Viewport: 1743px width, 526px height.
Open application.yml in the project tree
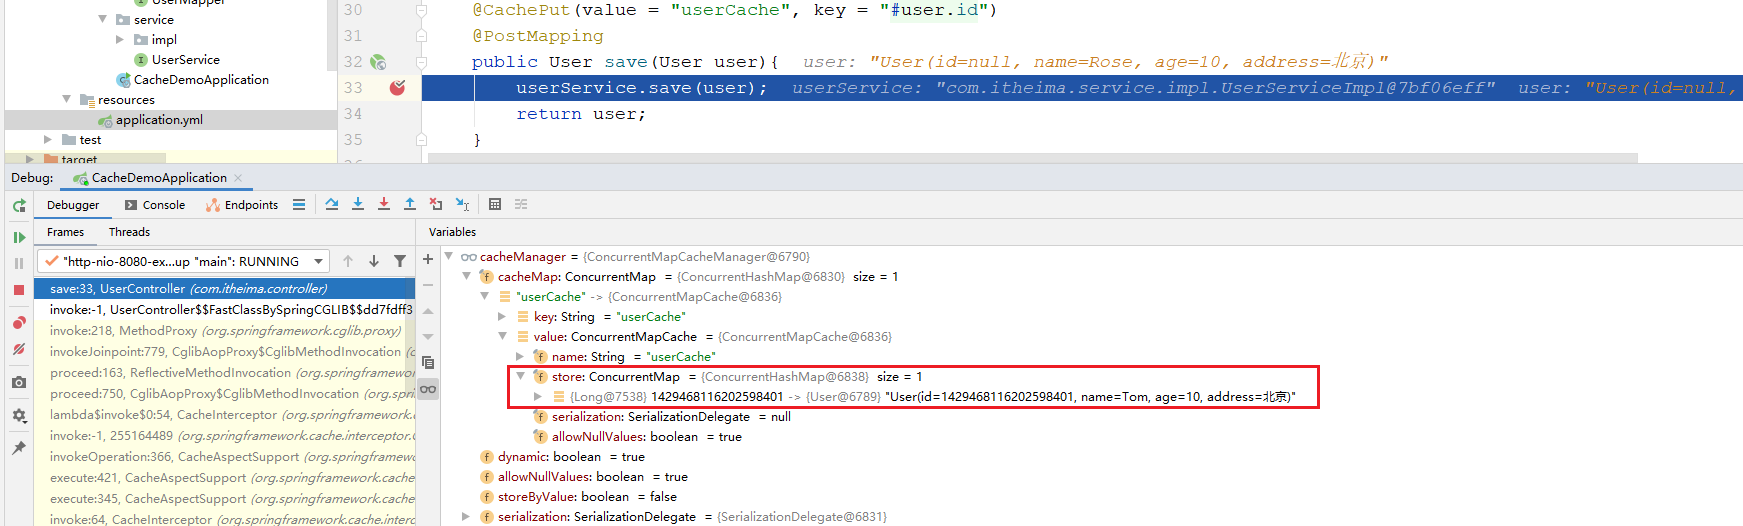(159, 120)
